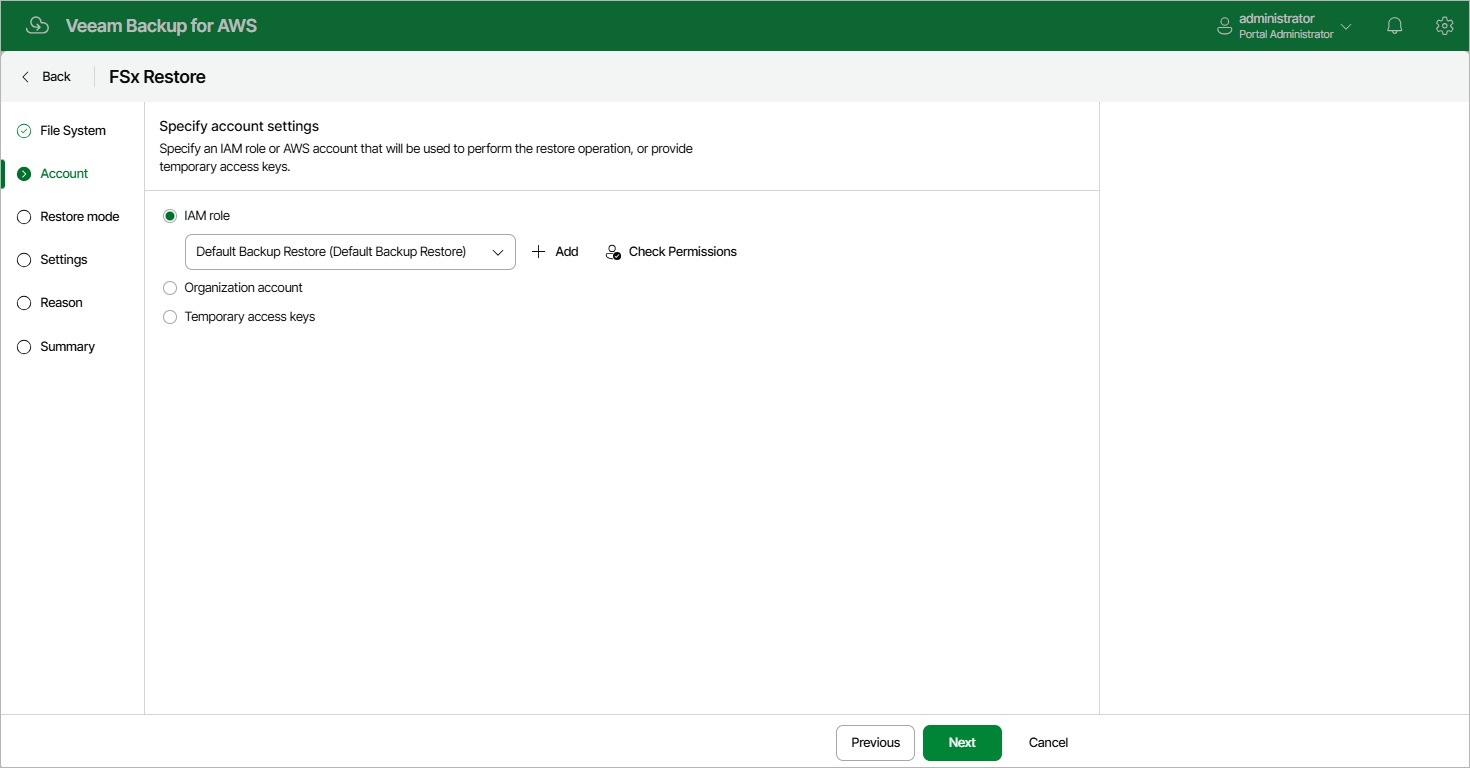The width and height of the screenshot is (1470, 768).
Task: Click the Veeam Backup for AWS title
Action: point(161,26)
